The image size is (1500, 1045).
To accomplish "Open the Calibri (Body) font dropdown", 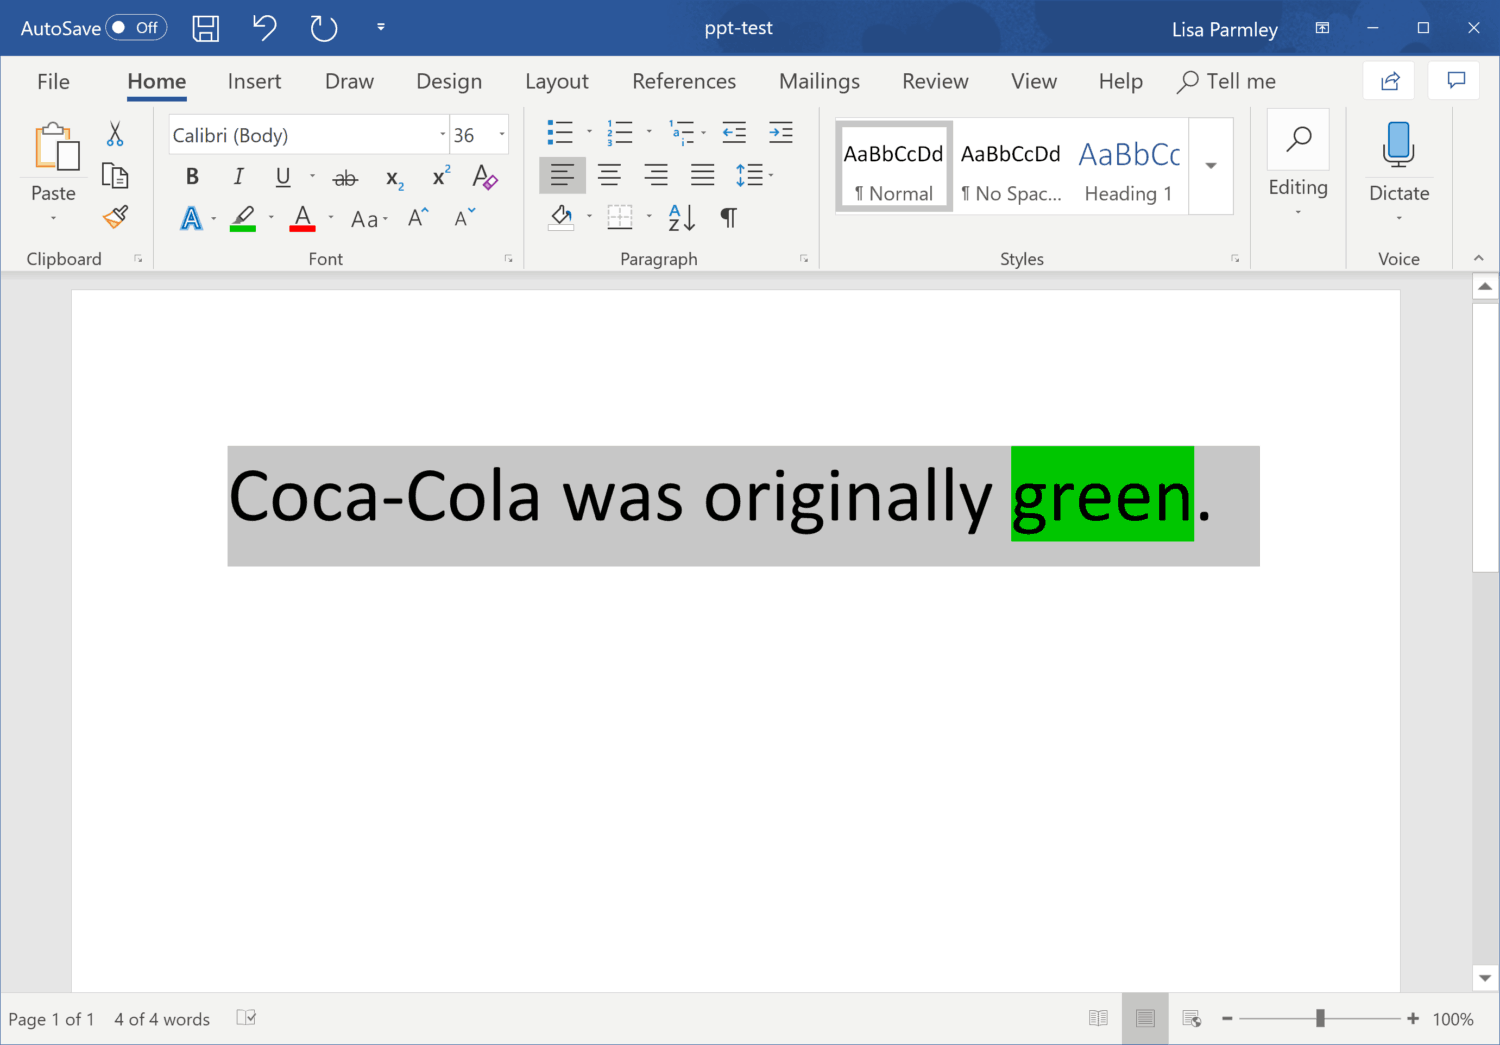I will tap(443, 134).
